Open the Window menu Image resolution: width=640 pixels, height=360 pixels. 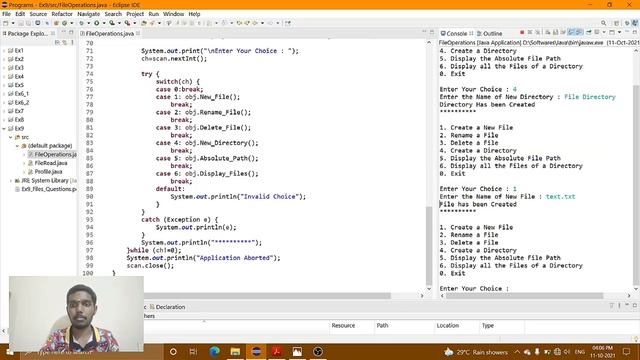coord(173,14)
